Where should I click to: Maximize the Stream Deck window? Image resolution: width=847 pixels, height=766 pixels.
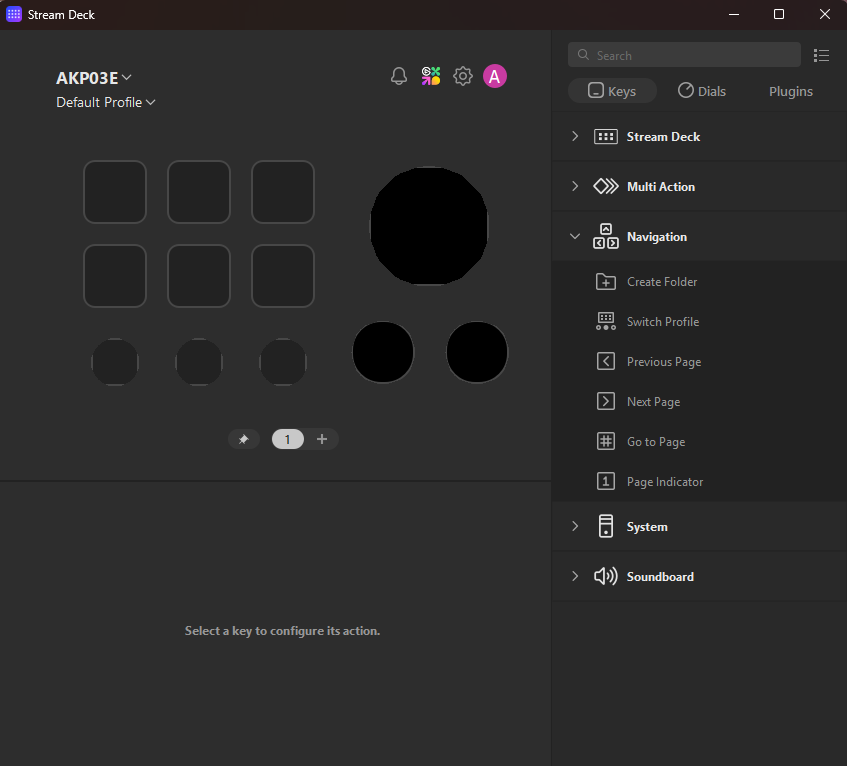779,15
